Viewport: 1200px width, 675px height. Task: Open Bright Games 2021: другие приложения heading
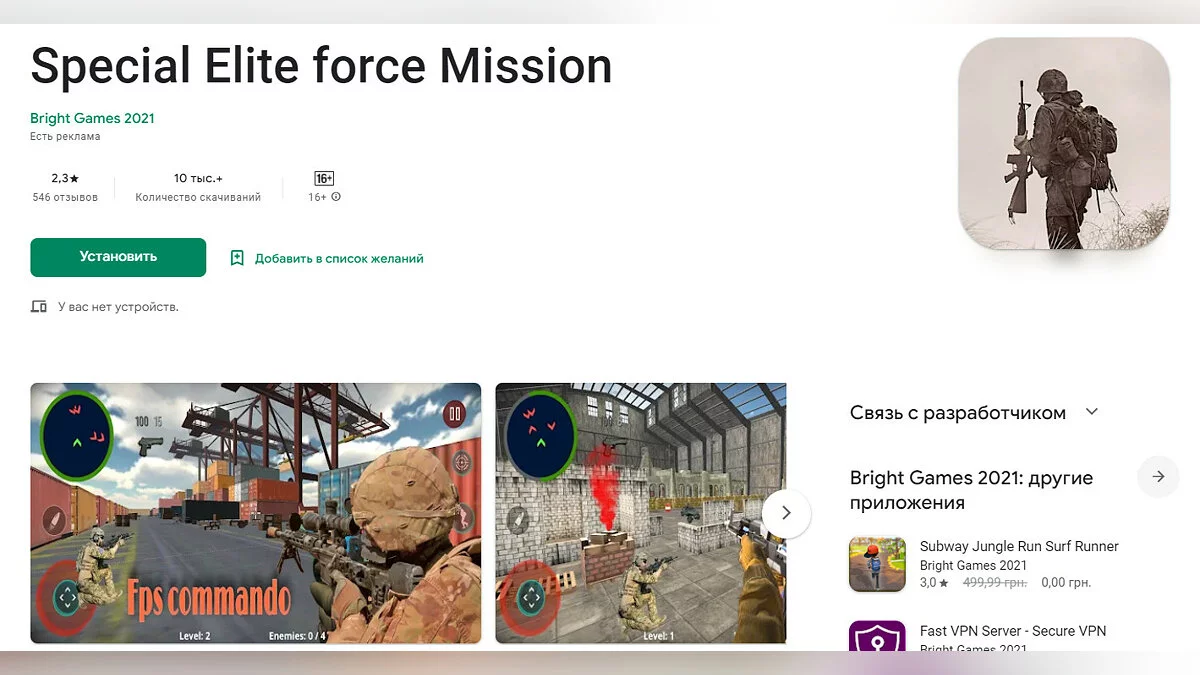(x=971, y=490)
